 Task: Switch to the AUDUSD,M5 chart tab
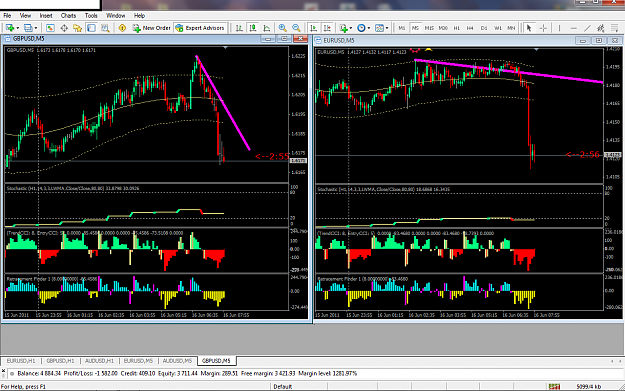pos(177,361)
